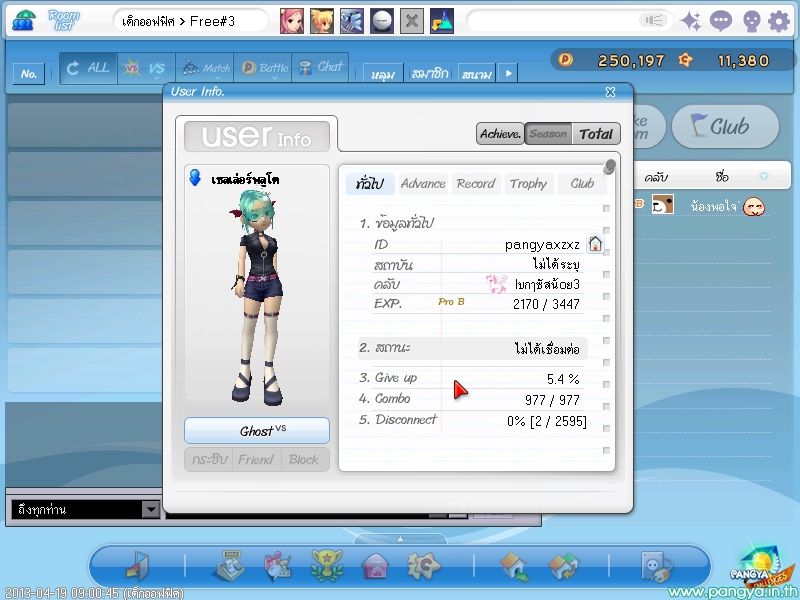The width and height of the screenshot is (800, 600).
Task: Open the sparkle effects icon
Action: (691, 21)
